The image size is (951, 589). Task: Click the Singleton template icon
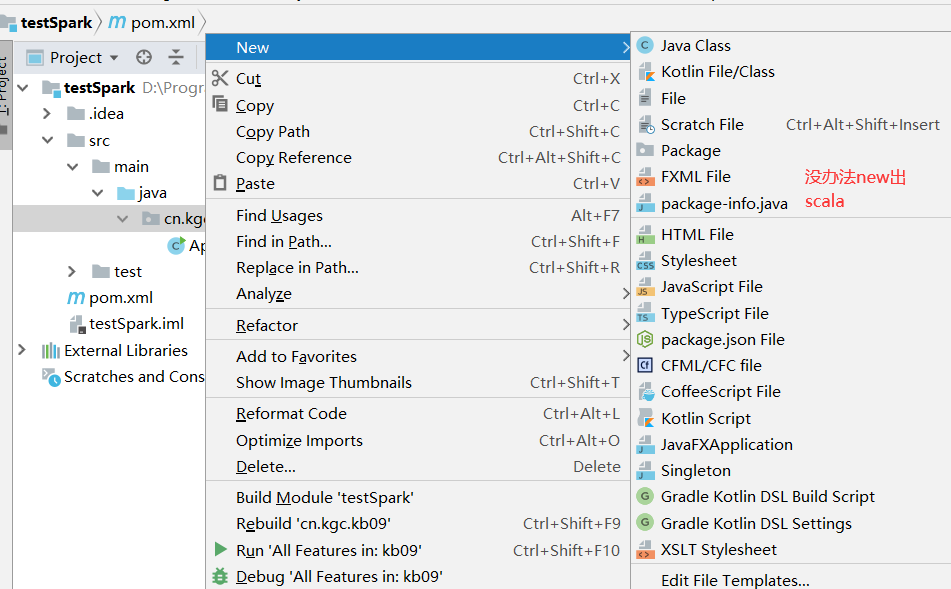pos(645,471)
